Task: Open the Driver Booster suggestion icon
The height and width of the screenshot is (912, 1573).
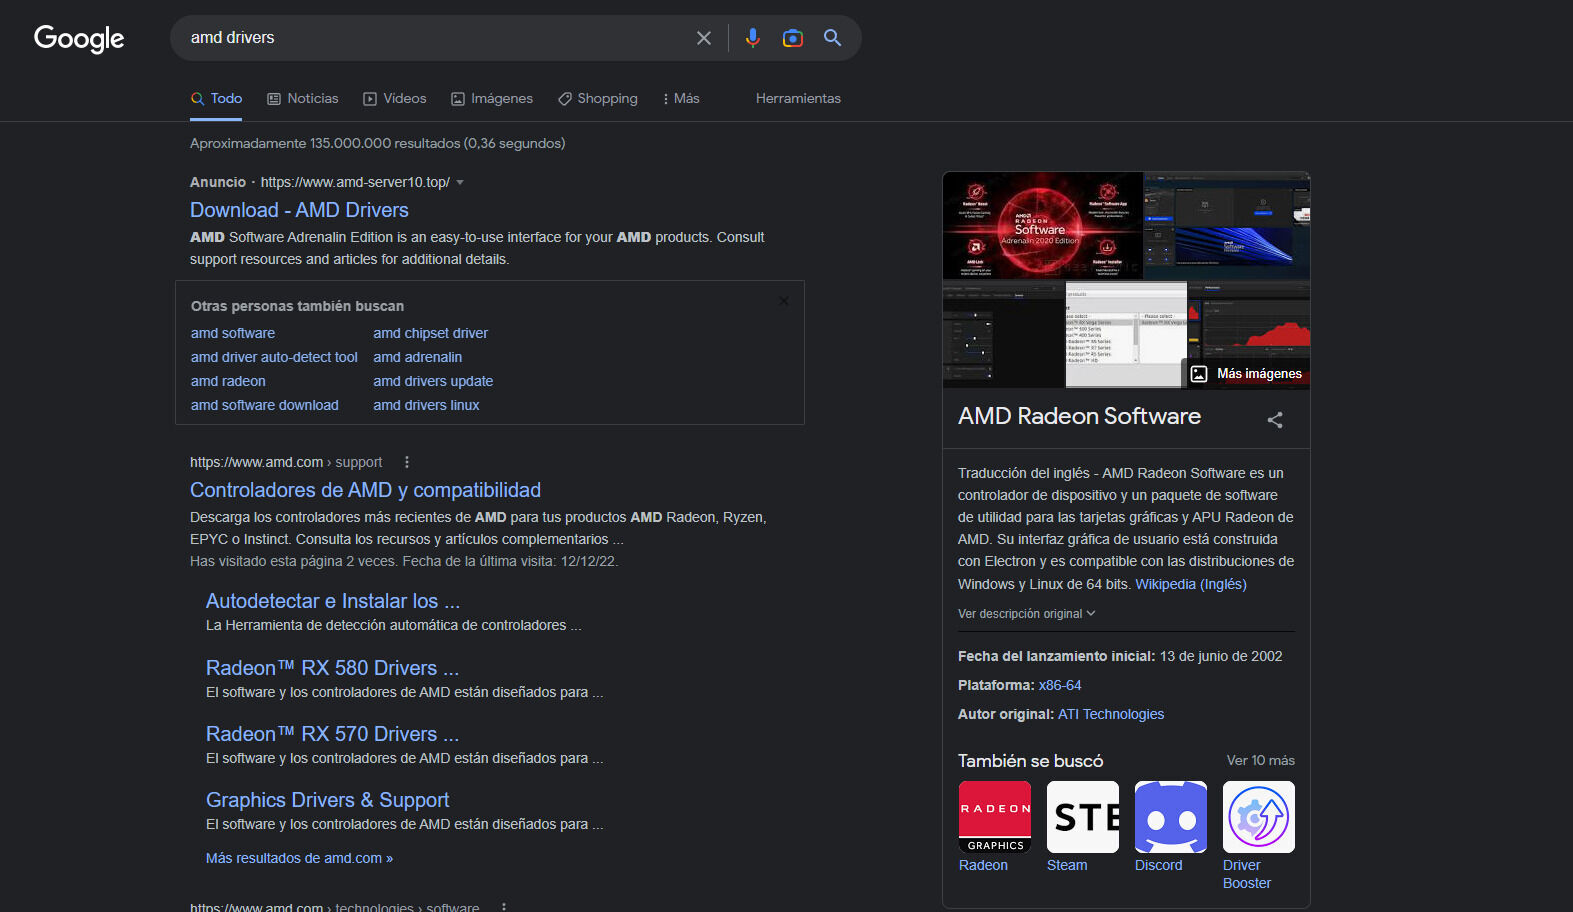Action: click(1258, 817)
